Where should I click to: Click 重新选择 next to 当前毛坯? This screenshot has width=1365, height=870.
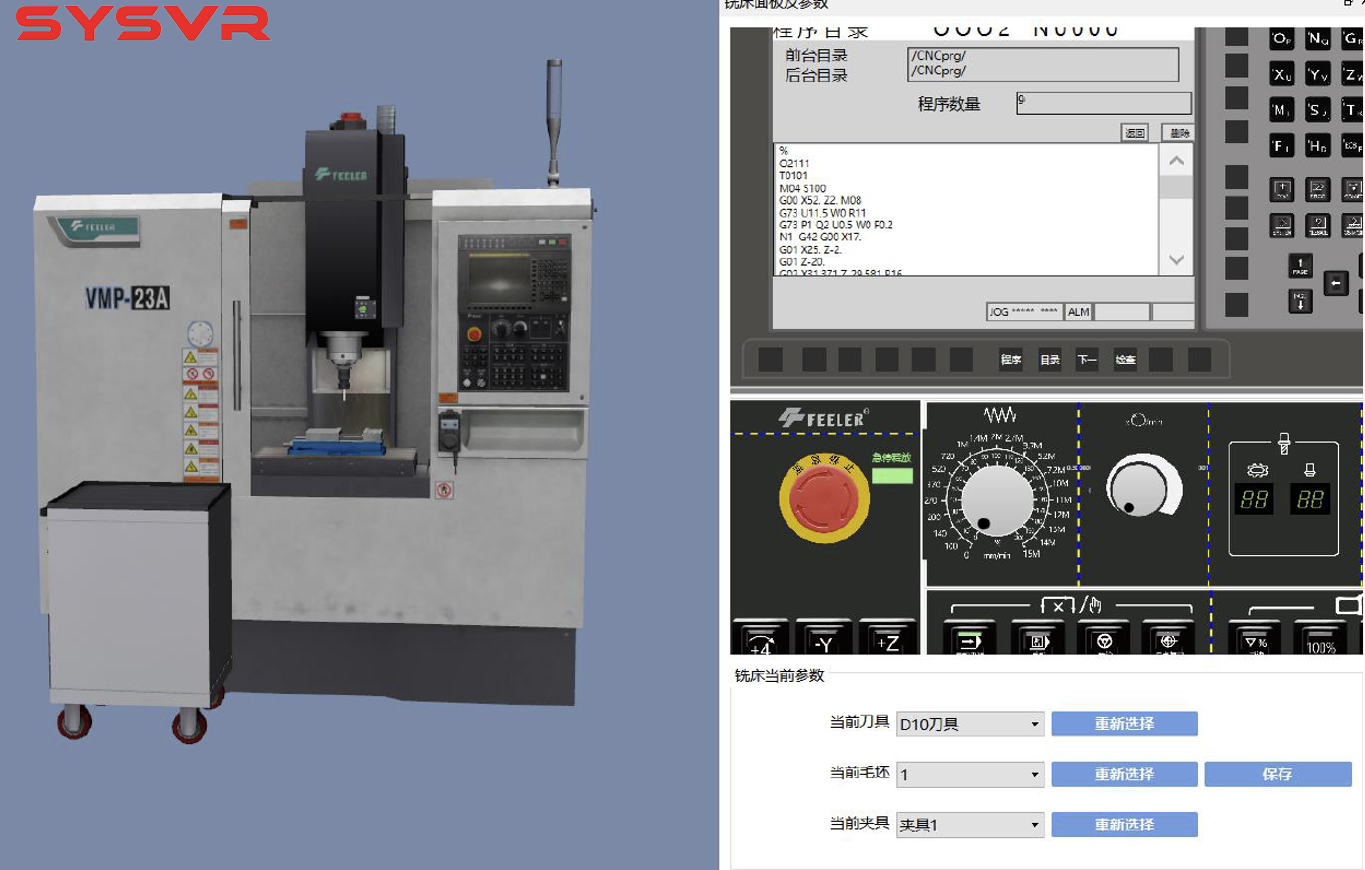[1124, 774]
